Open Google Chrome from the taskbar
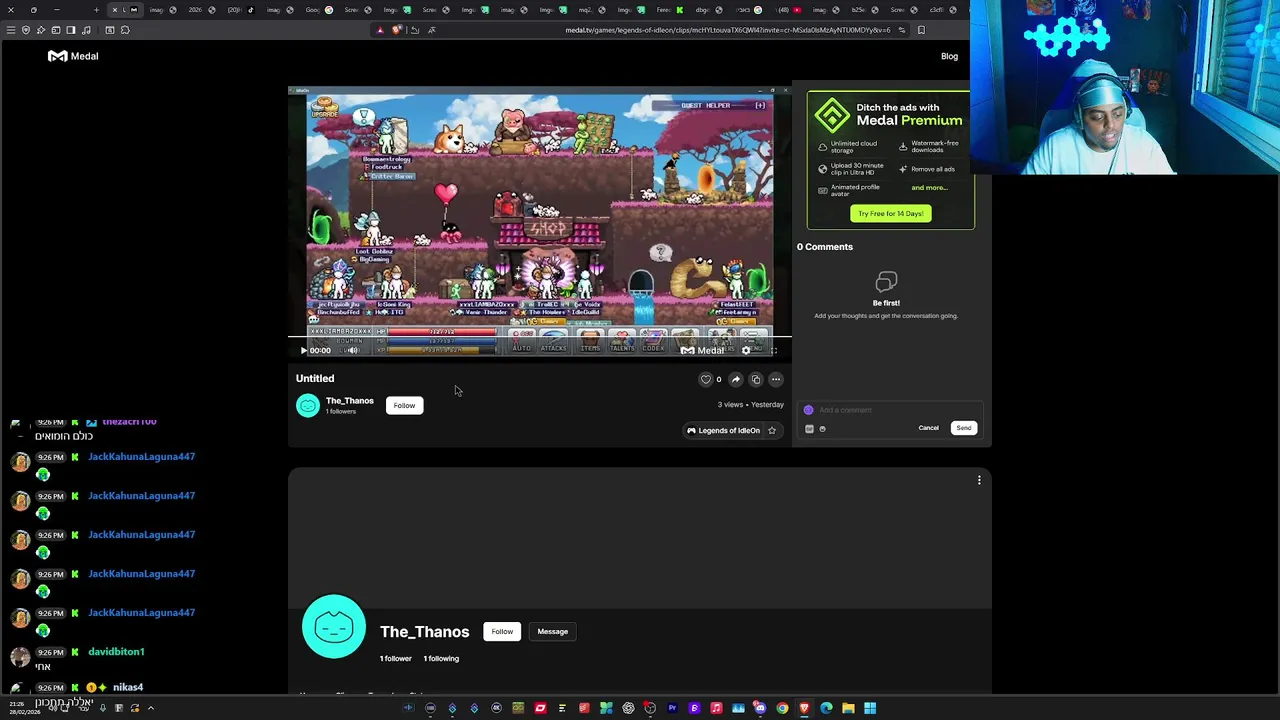Image resolution: width=1280 pixels, height=720 pixels. tap(782, 708)
